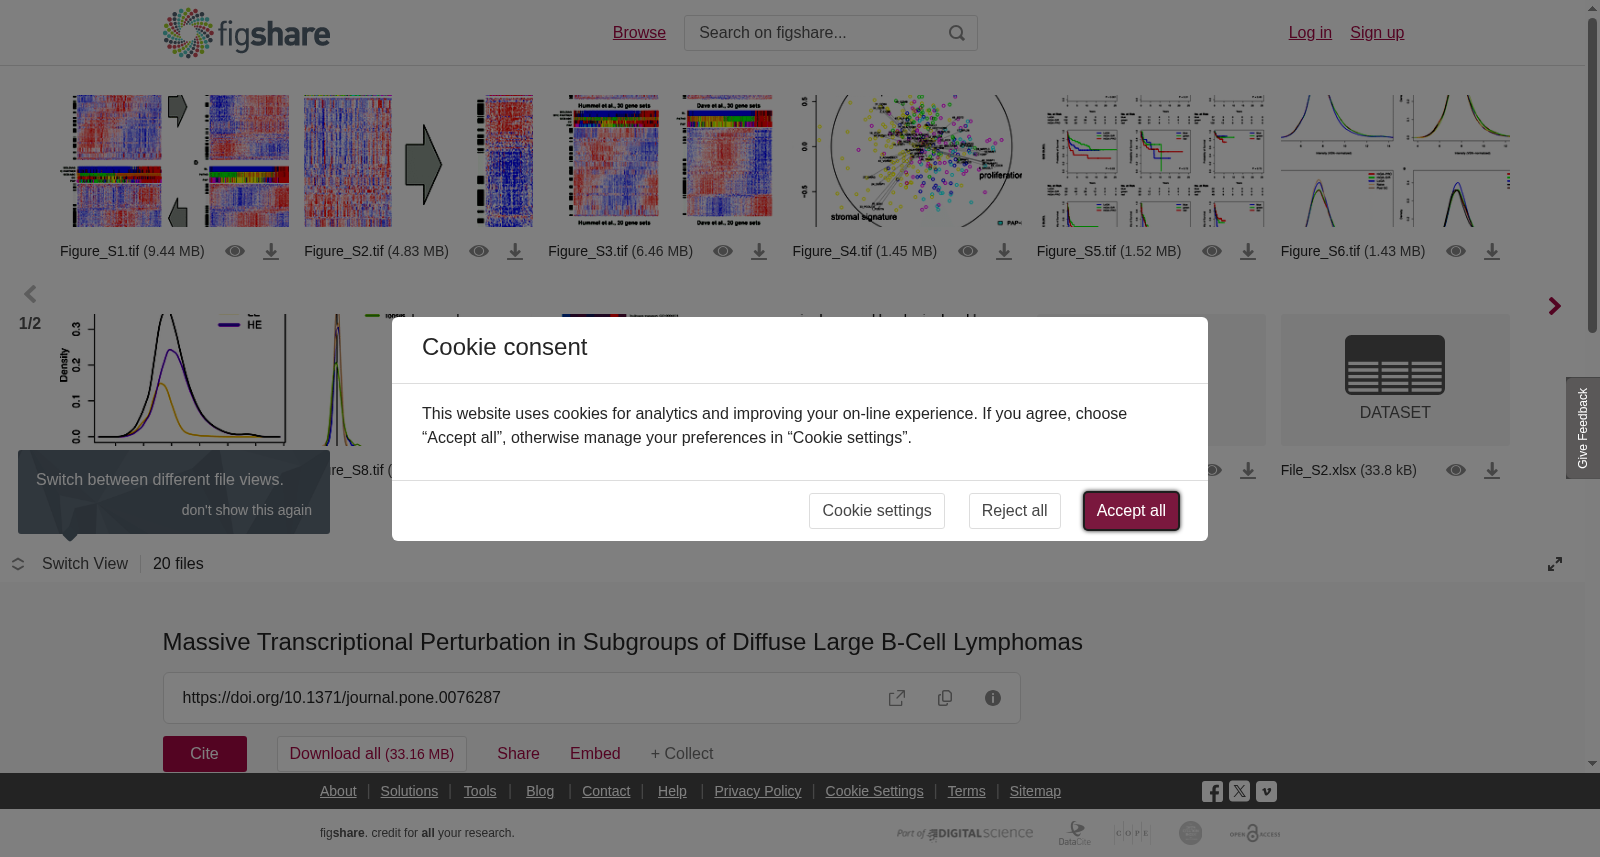The image size is (1600, 857).
Task: Select the Share option
Action: pos(518,754)
